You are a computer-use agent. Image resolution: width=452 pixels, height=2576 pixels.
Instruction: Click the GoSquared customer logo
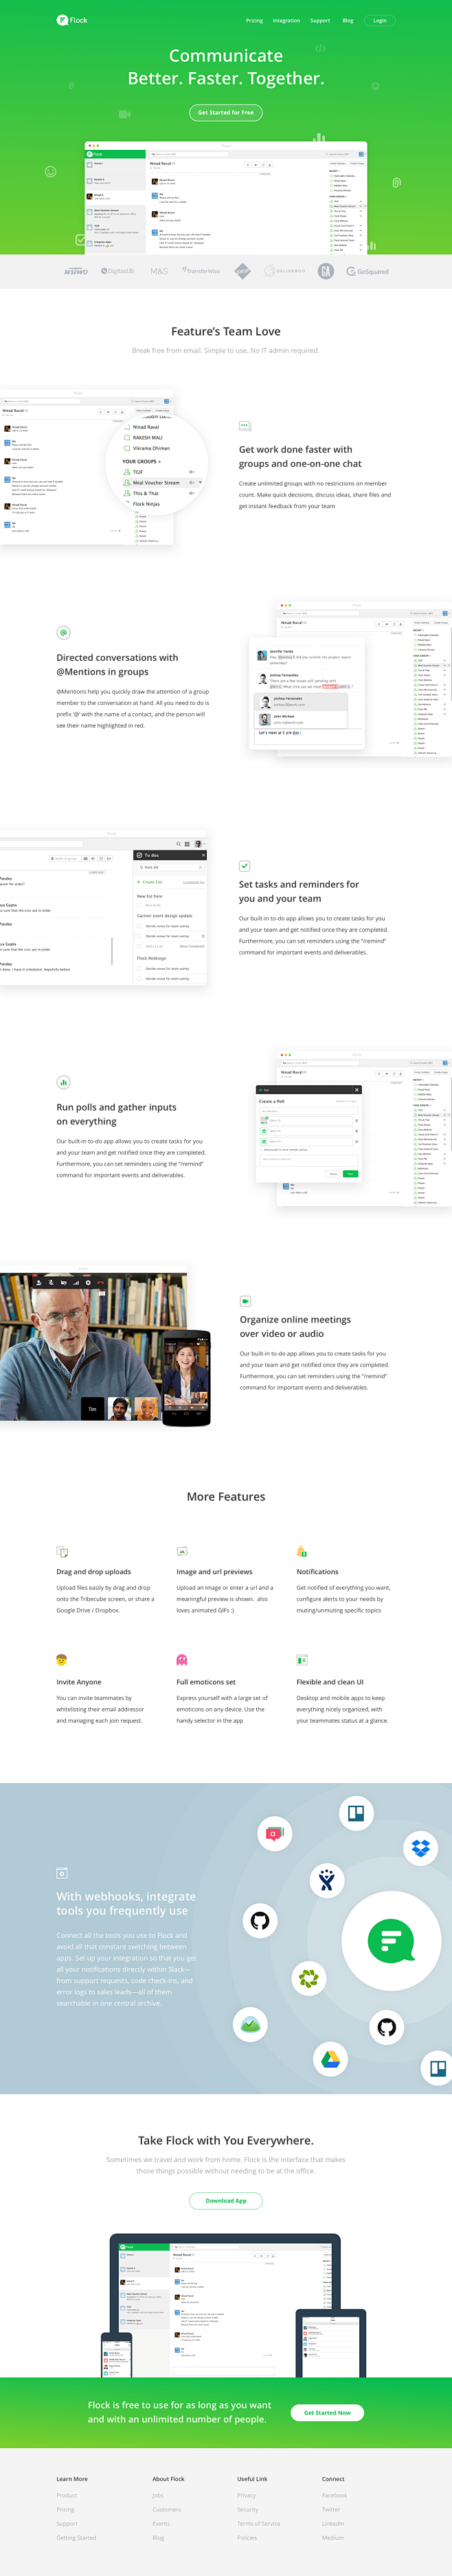coord(368,271)
